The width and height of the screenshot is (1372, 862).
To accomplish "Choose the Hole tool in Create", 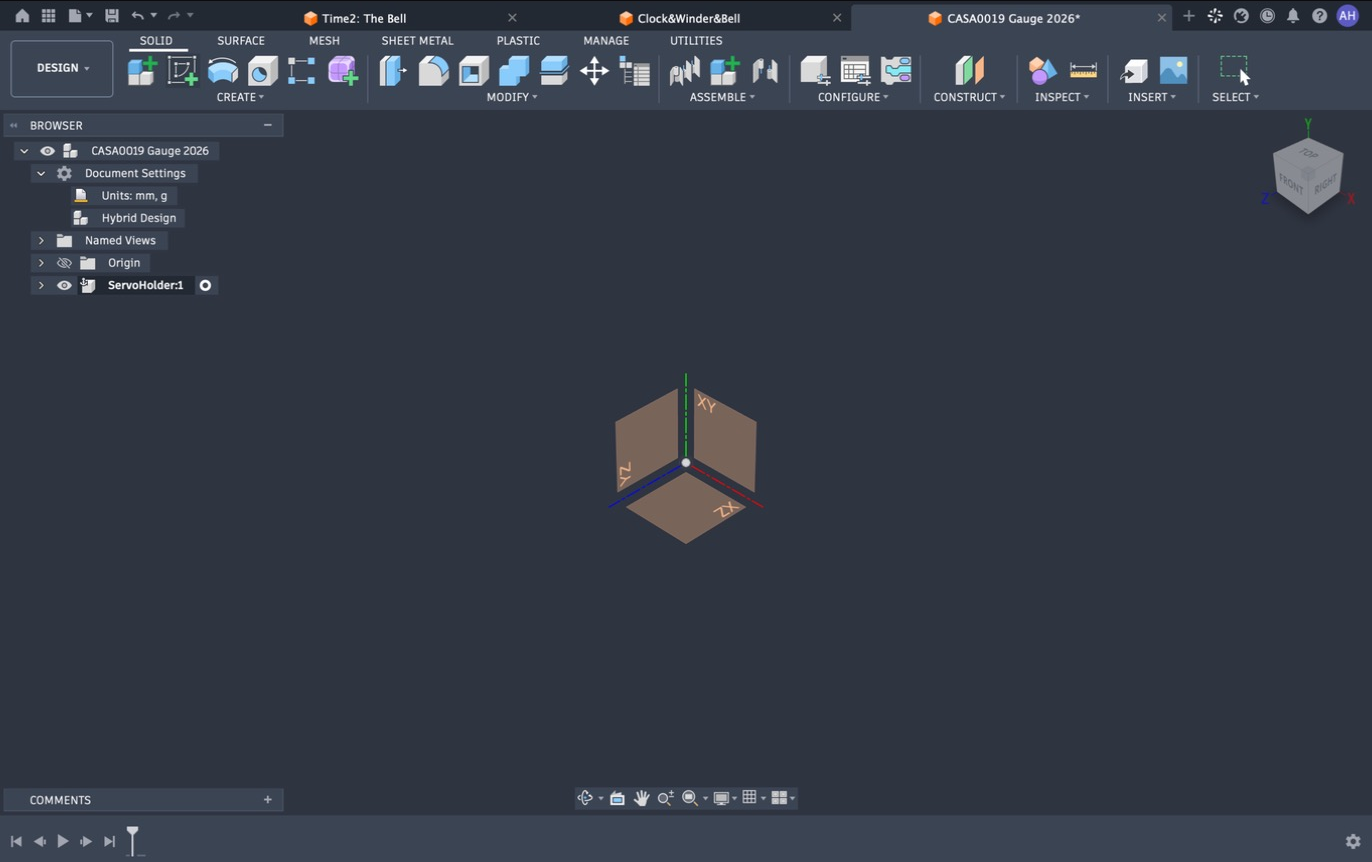I will pyautogui.click(x=262, y=70).
